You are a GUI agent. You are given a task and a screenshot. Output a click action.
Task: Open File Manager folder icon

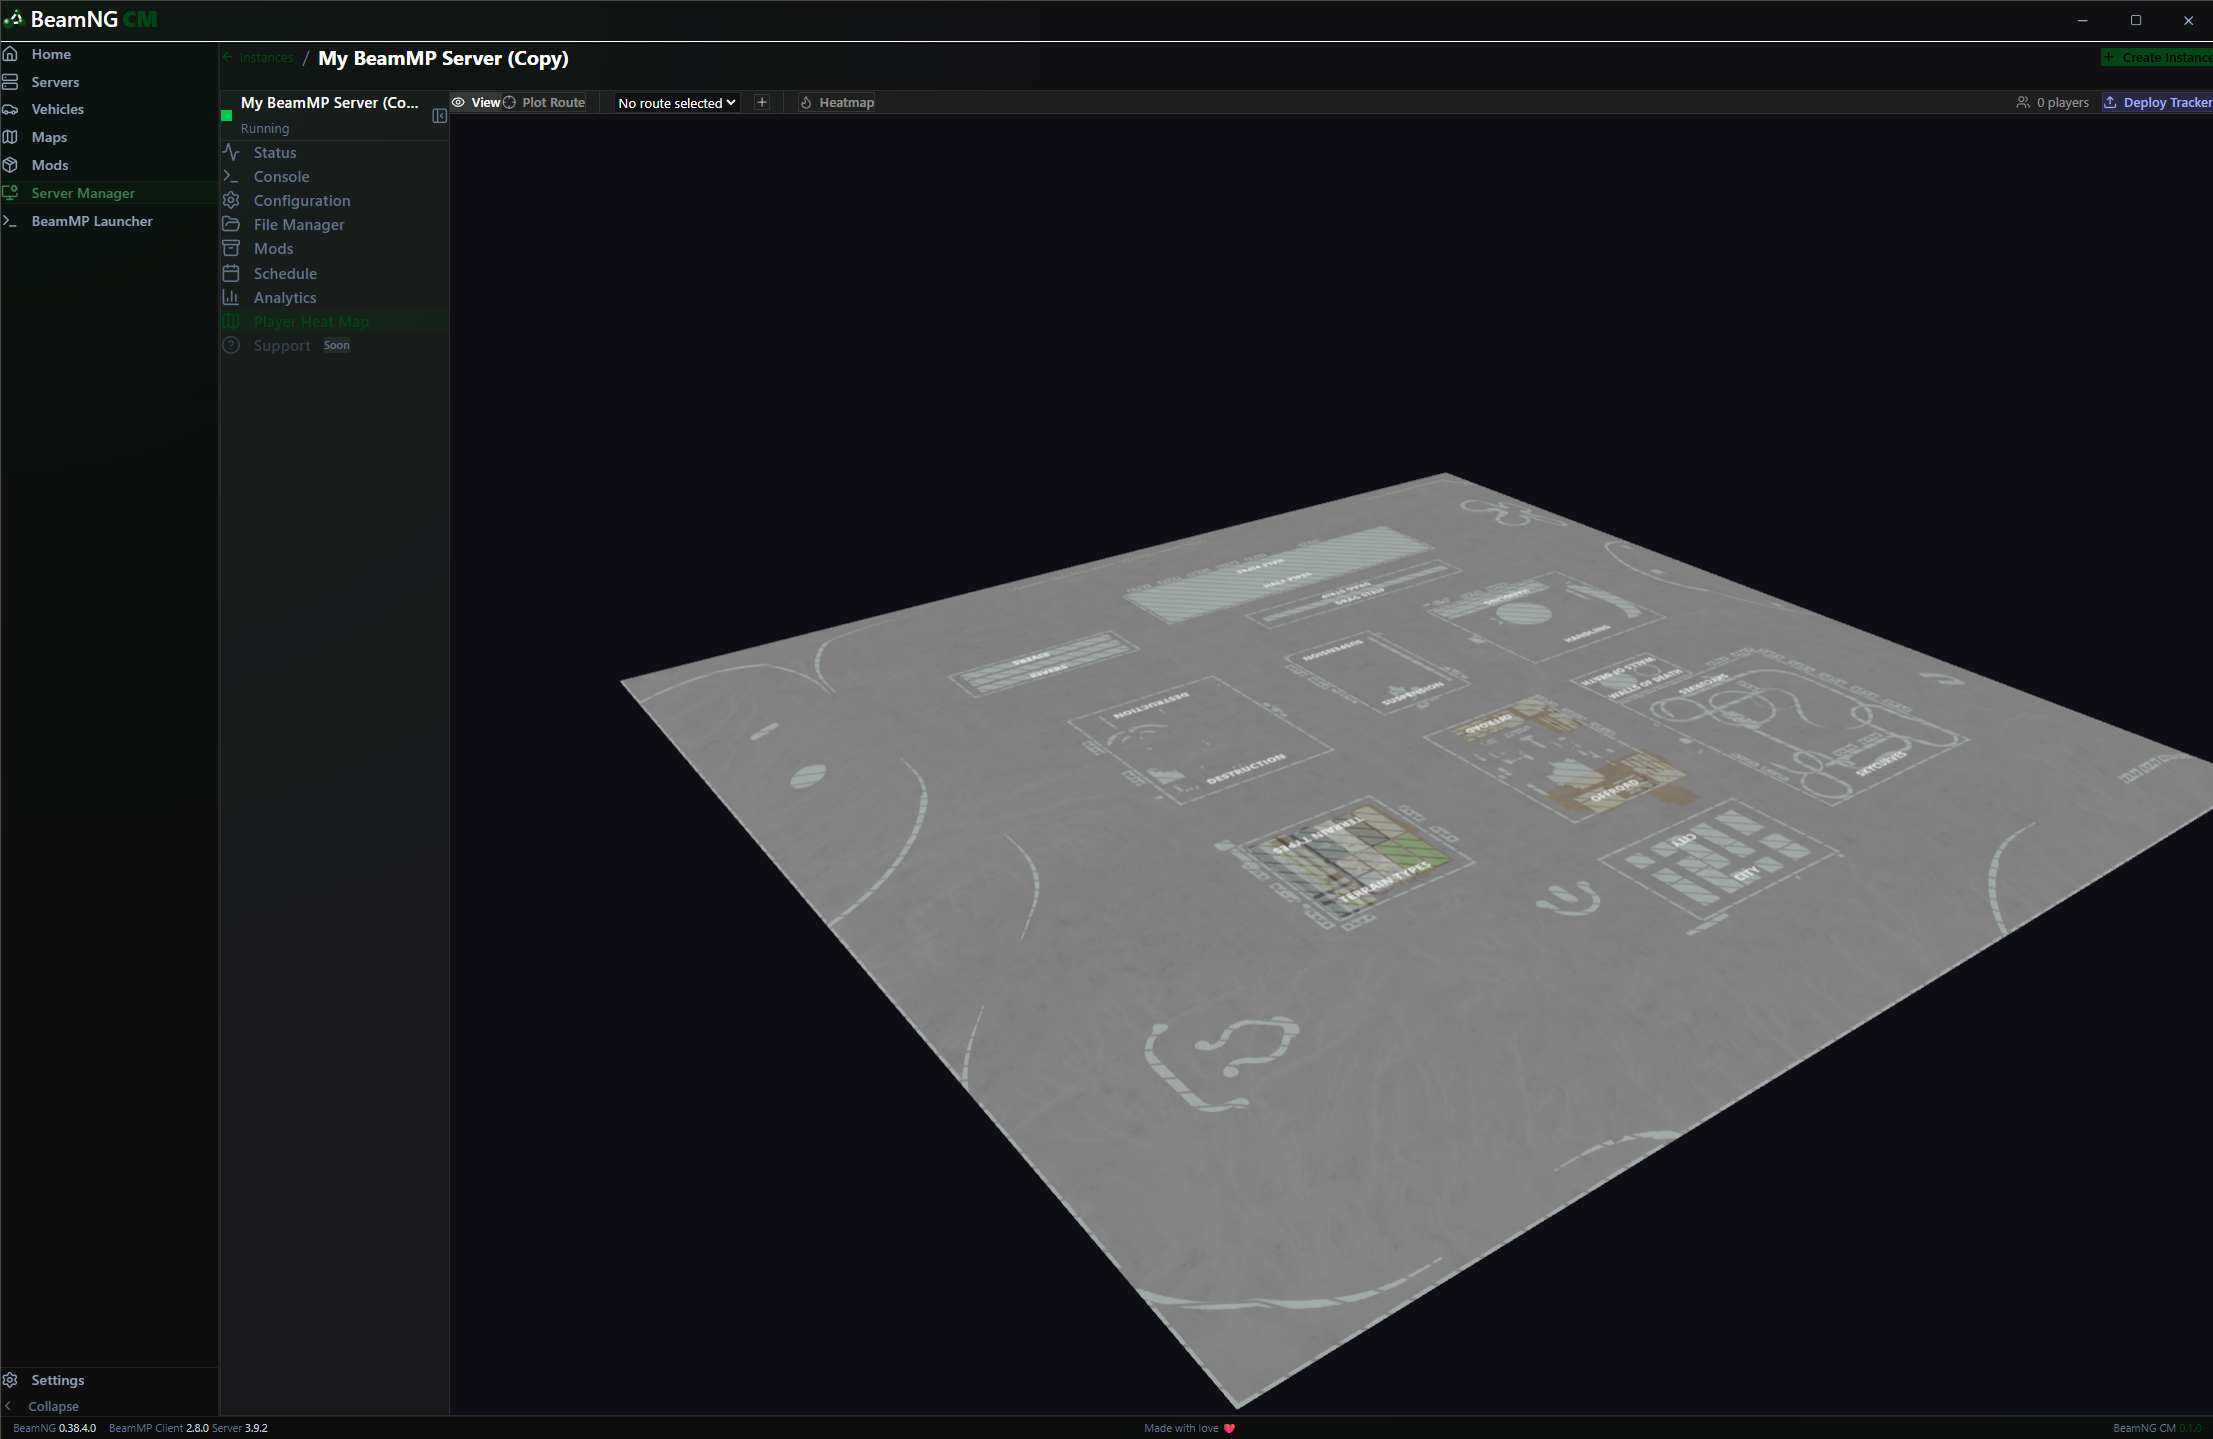click(x=231, y=224)
